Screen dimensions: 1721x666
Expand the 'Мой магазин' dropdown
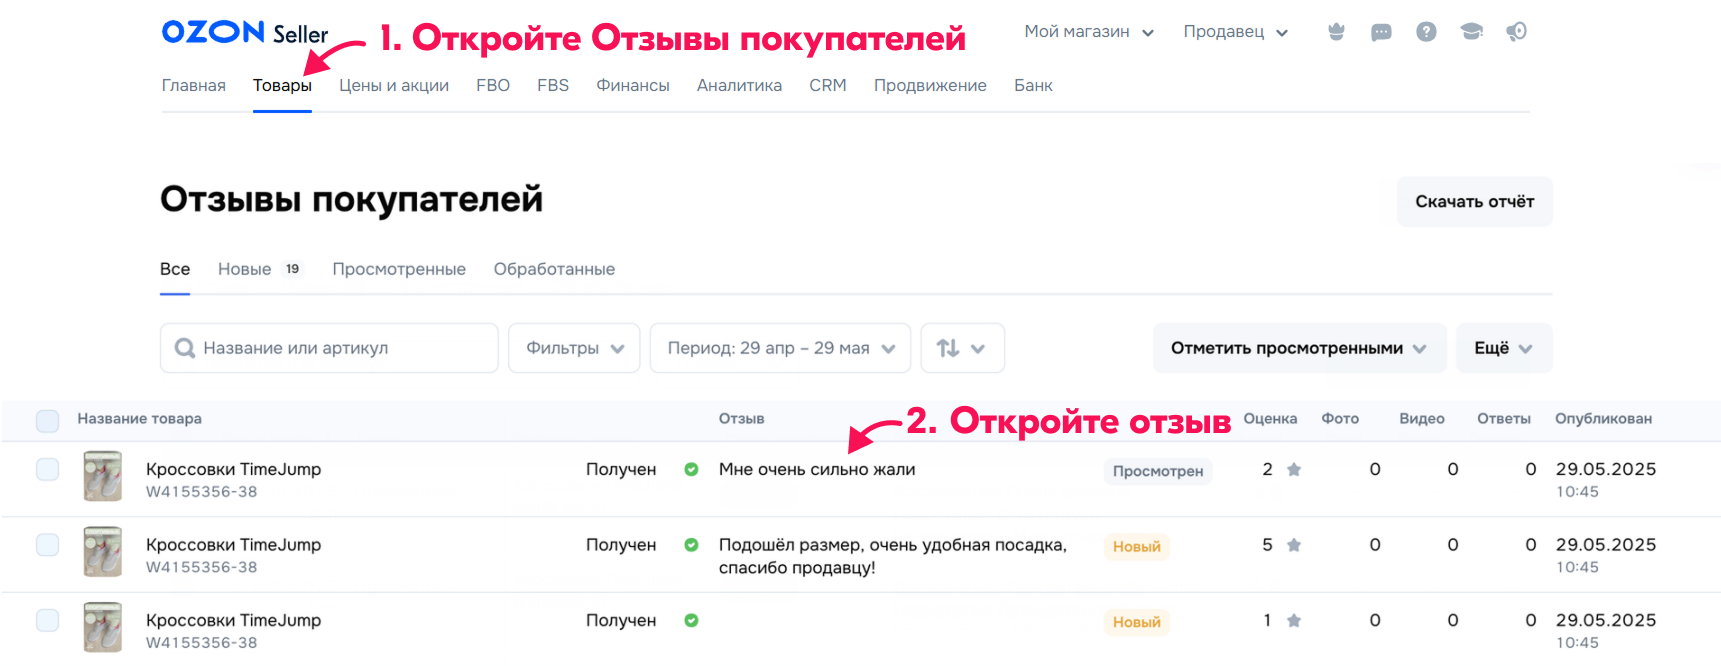point(1089,31)
